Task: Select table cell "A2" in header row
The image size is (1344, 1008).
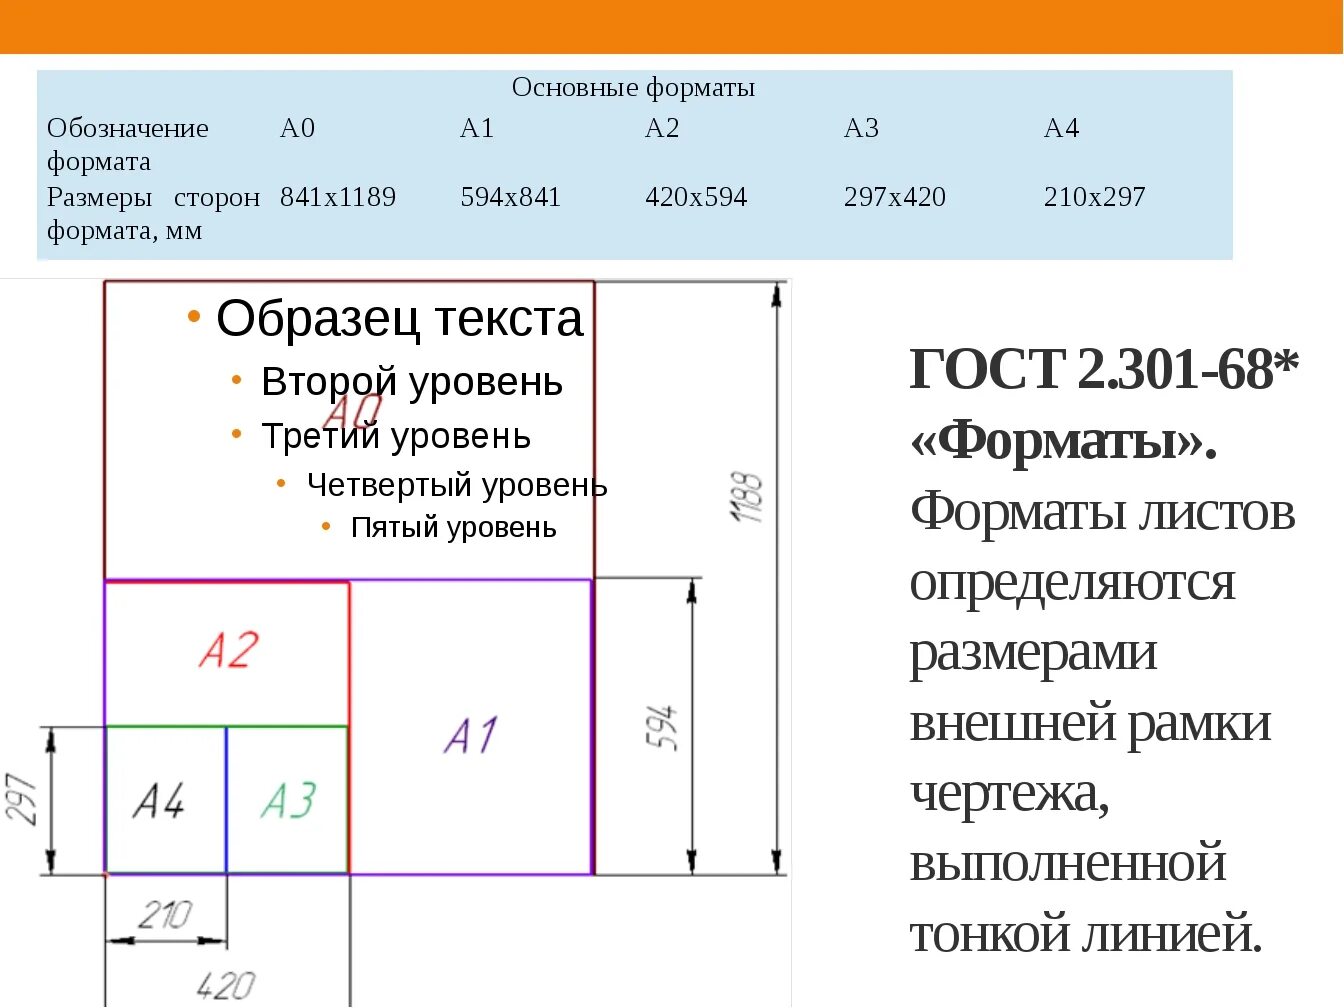Action: coord(662,128)
